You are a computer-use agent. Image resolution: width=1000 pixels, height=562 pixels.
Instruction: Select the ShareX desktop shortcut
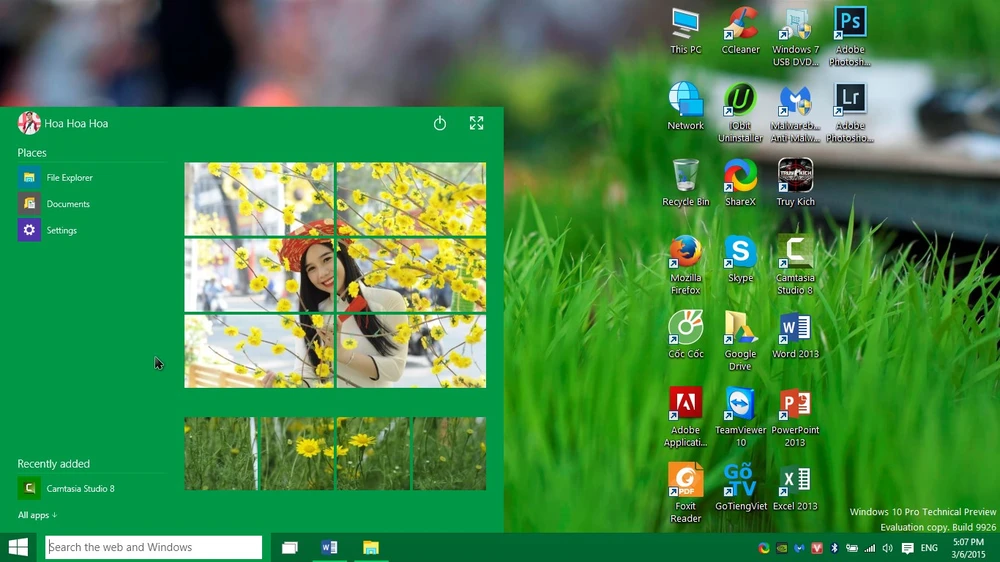pyautogui.click(x=740, y=183)
